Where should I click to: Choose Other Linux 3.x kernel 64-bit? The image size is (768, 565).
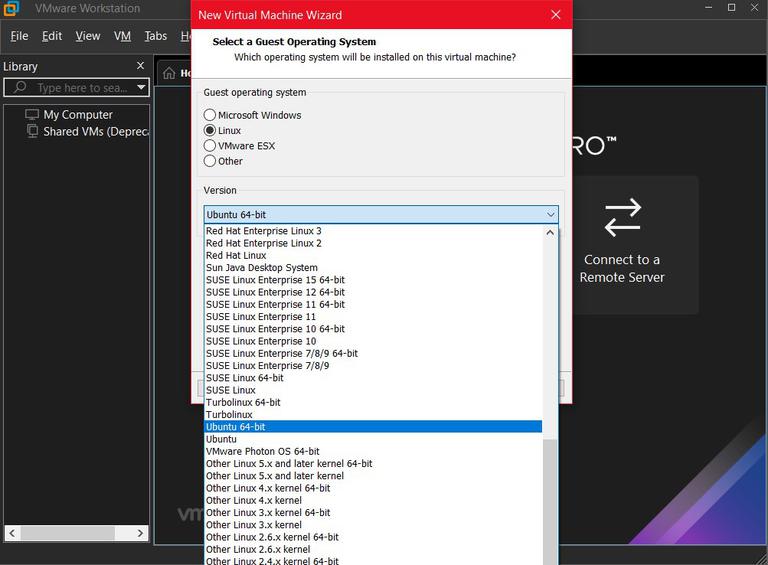pos(373,512)
